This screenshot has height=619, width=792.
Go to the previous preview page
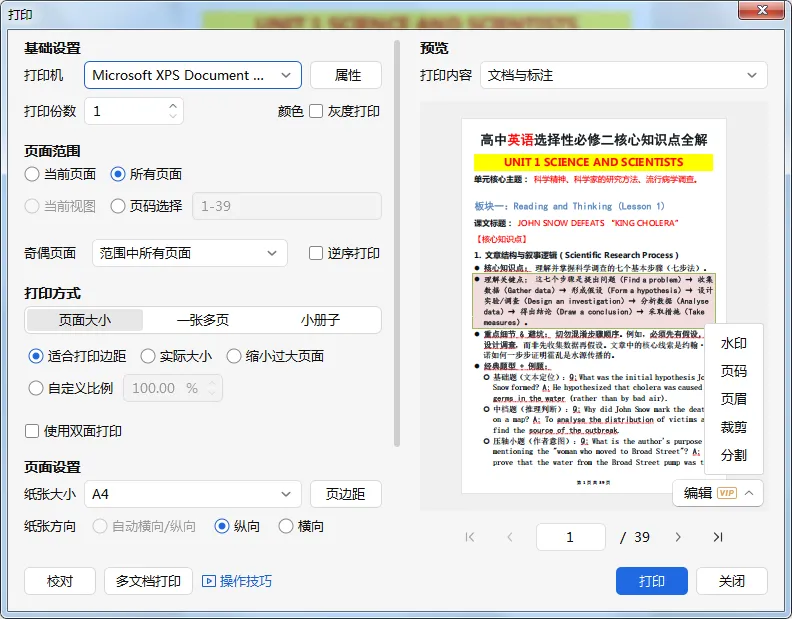[510, 537]
